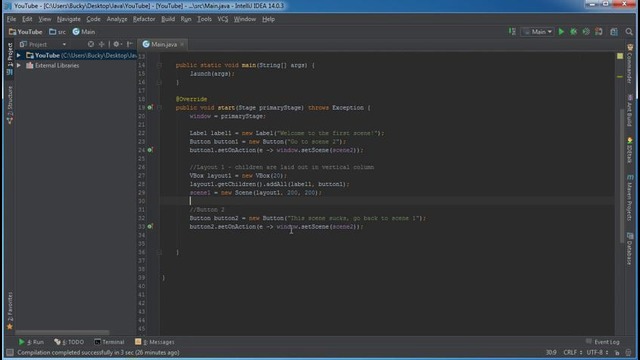Open the Terminal tool window

click(109, 342)
